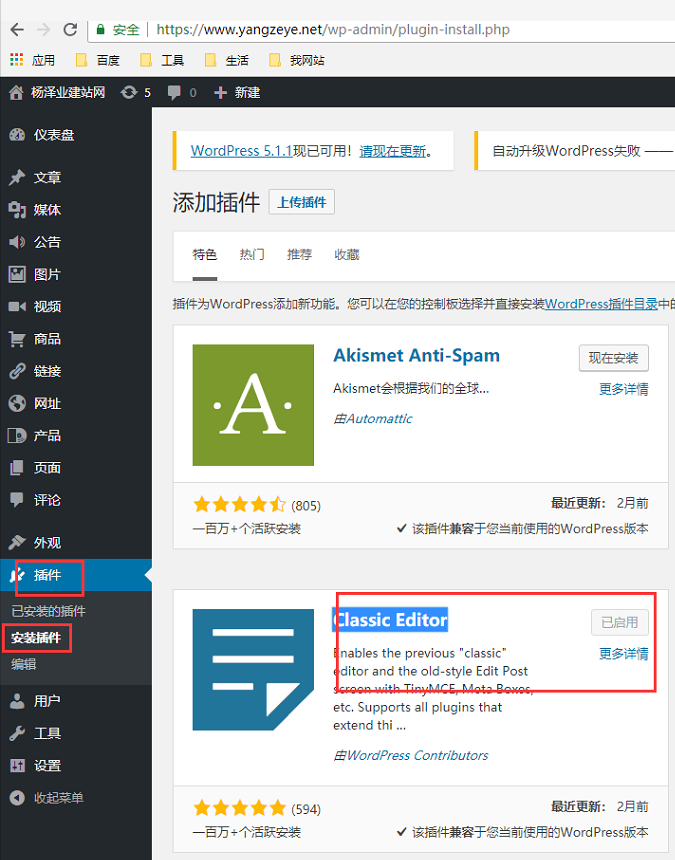
Task: Click the plus 新建 item in admin bar
Action: pyautogui.click(x=237, y=93)
